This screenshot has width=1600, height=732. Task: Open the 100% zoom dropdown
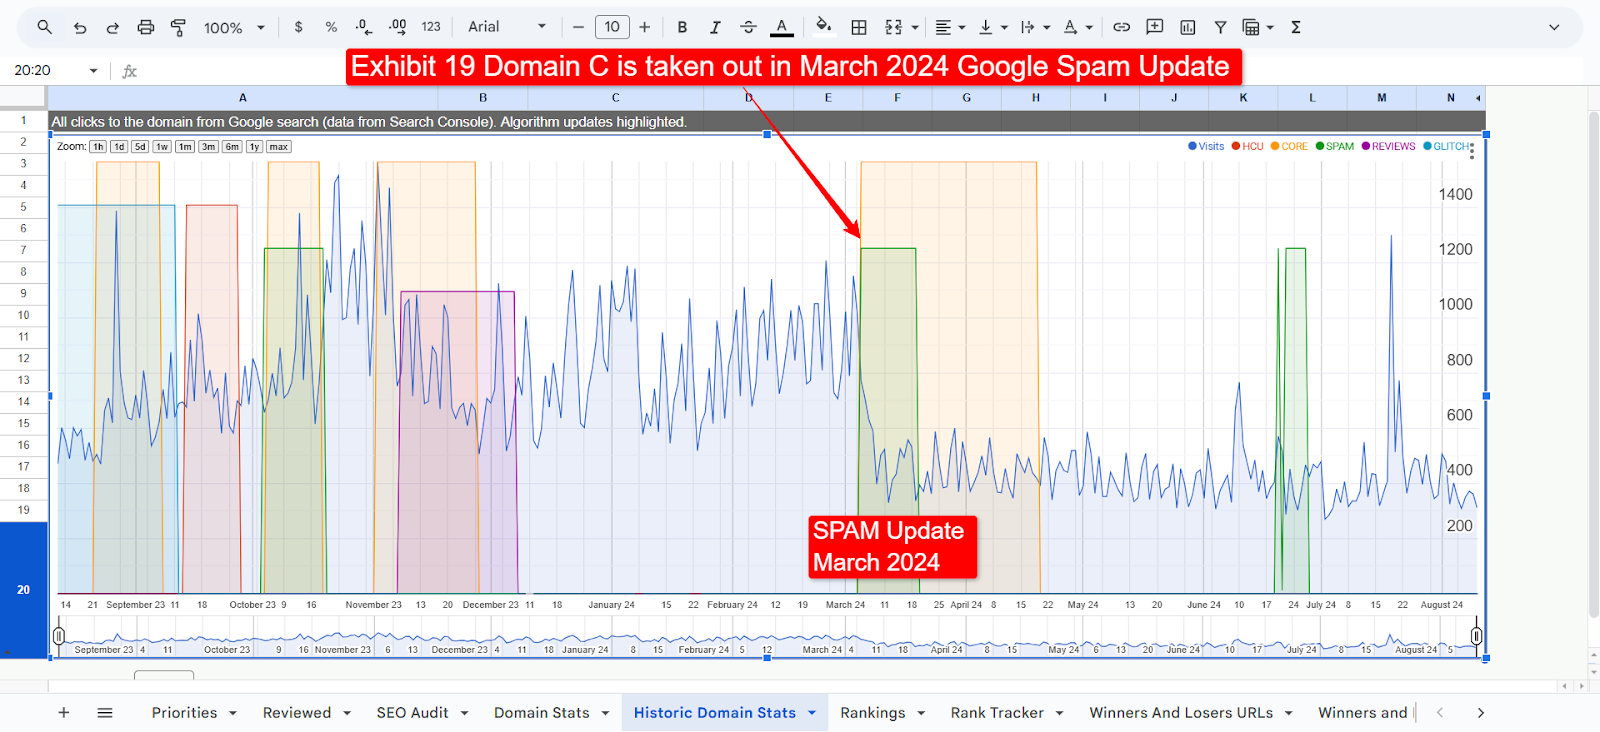coord(235,28)
